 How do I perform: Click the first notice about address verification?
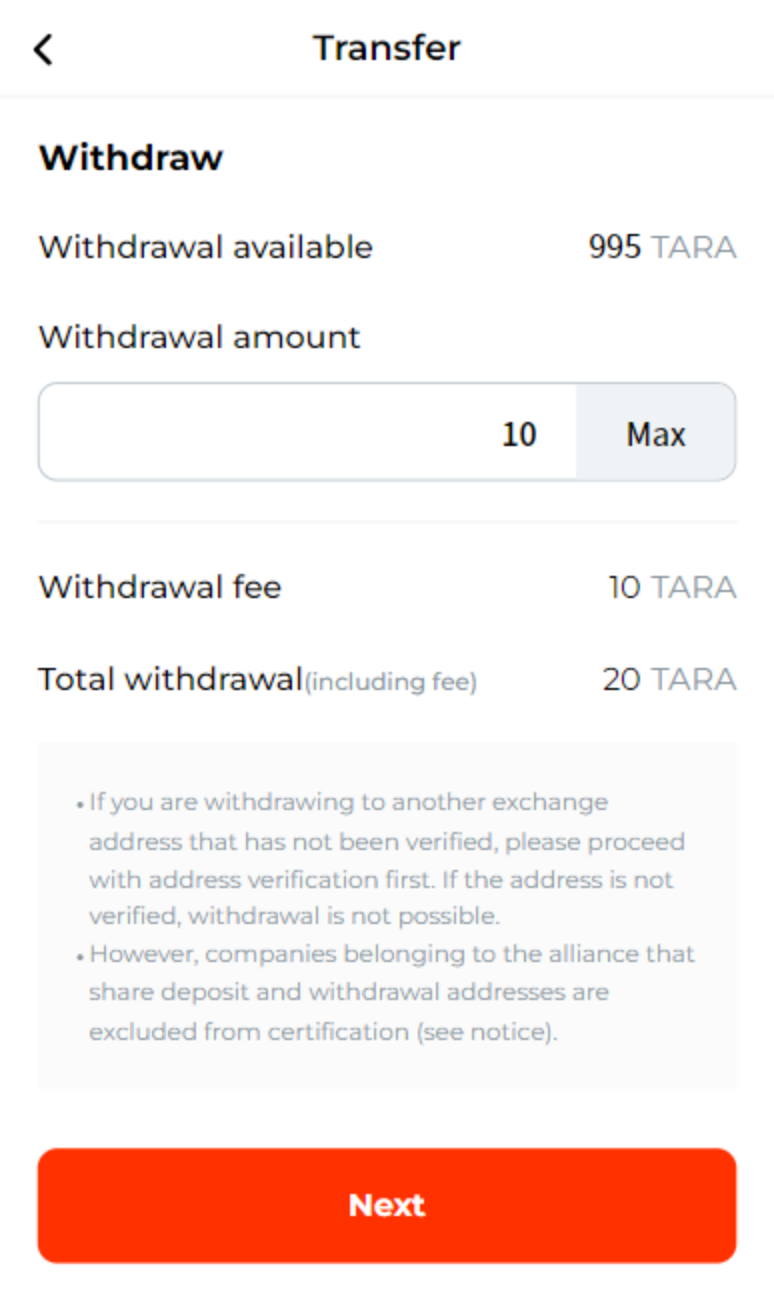(387, 859)
